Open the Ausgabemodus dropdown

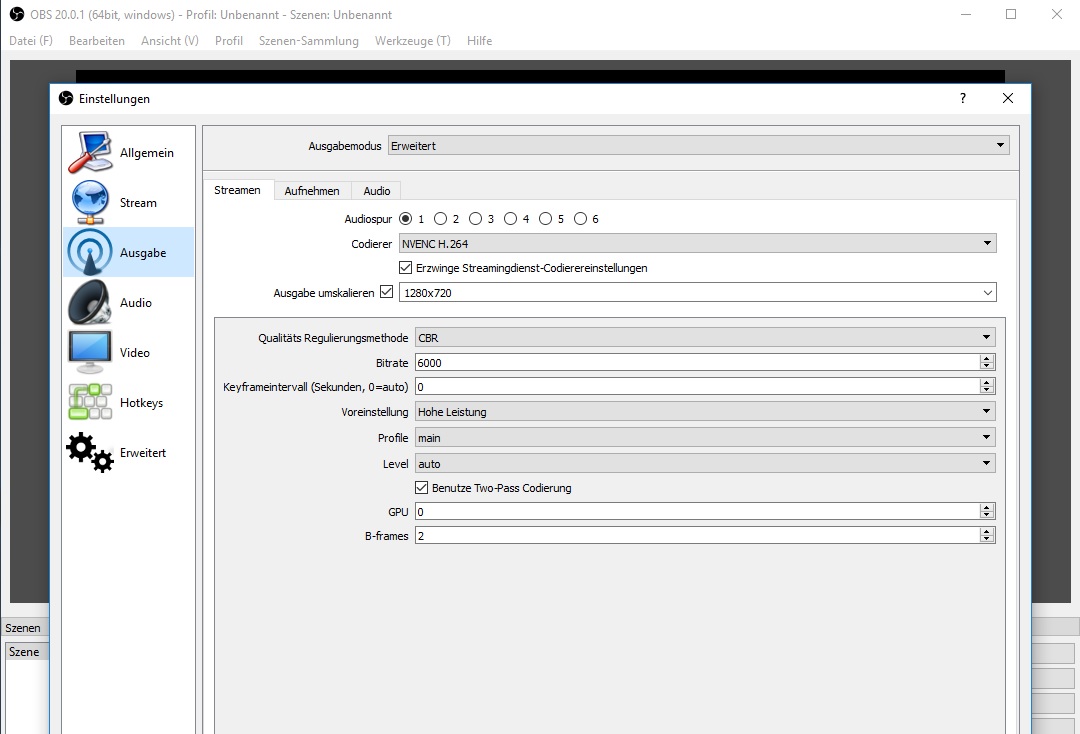698,146
